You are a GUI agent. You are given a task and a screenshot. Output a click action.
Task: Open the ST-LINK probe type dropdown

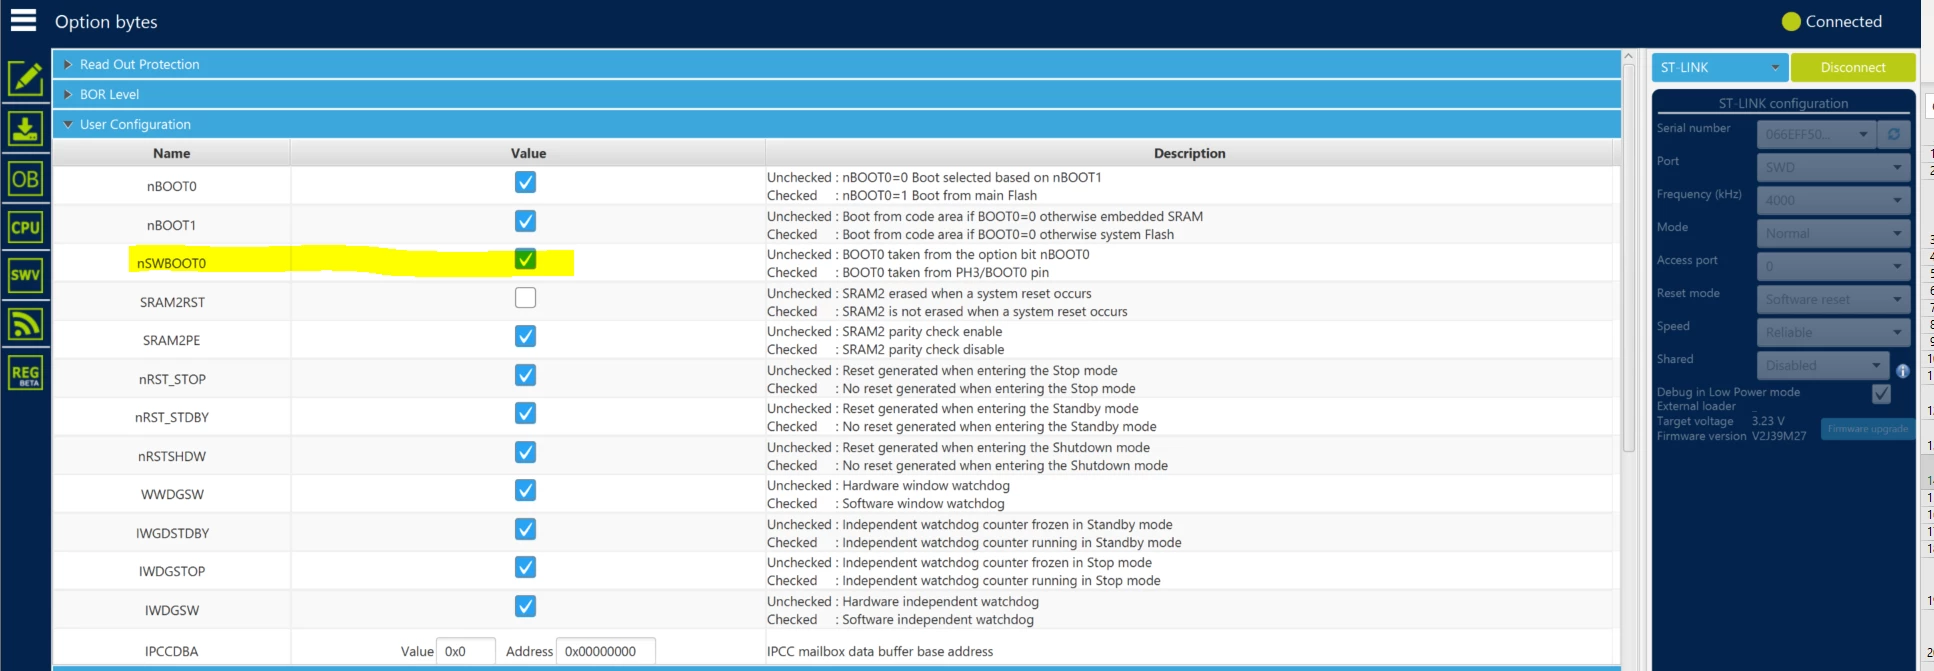click(1719, 67)
